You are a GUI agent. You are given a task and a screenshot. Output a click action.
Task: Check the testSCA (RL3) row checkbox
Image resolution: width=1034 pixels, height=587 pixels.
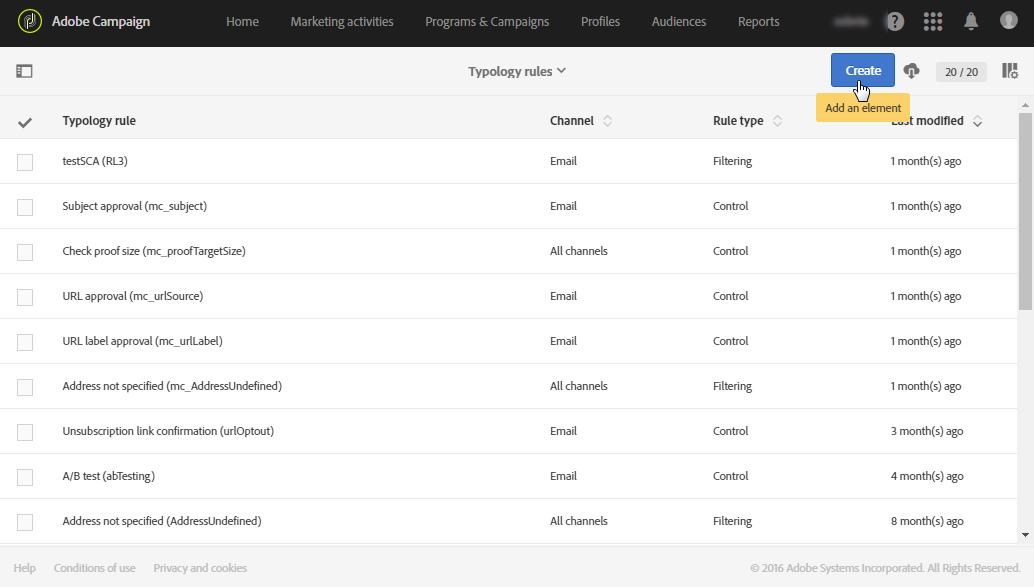pos(25,162)
